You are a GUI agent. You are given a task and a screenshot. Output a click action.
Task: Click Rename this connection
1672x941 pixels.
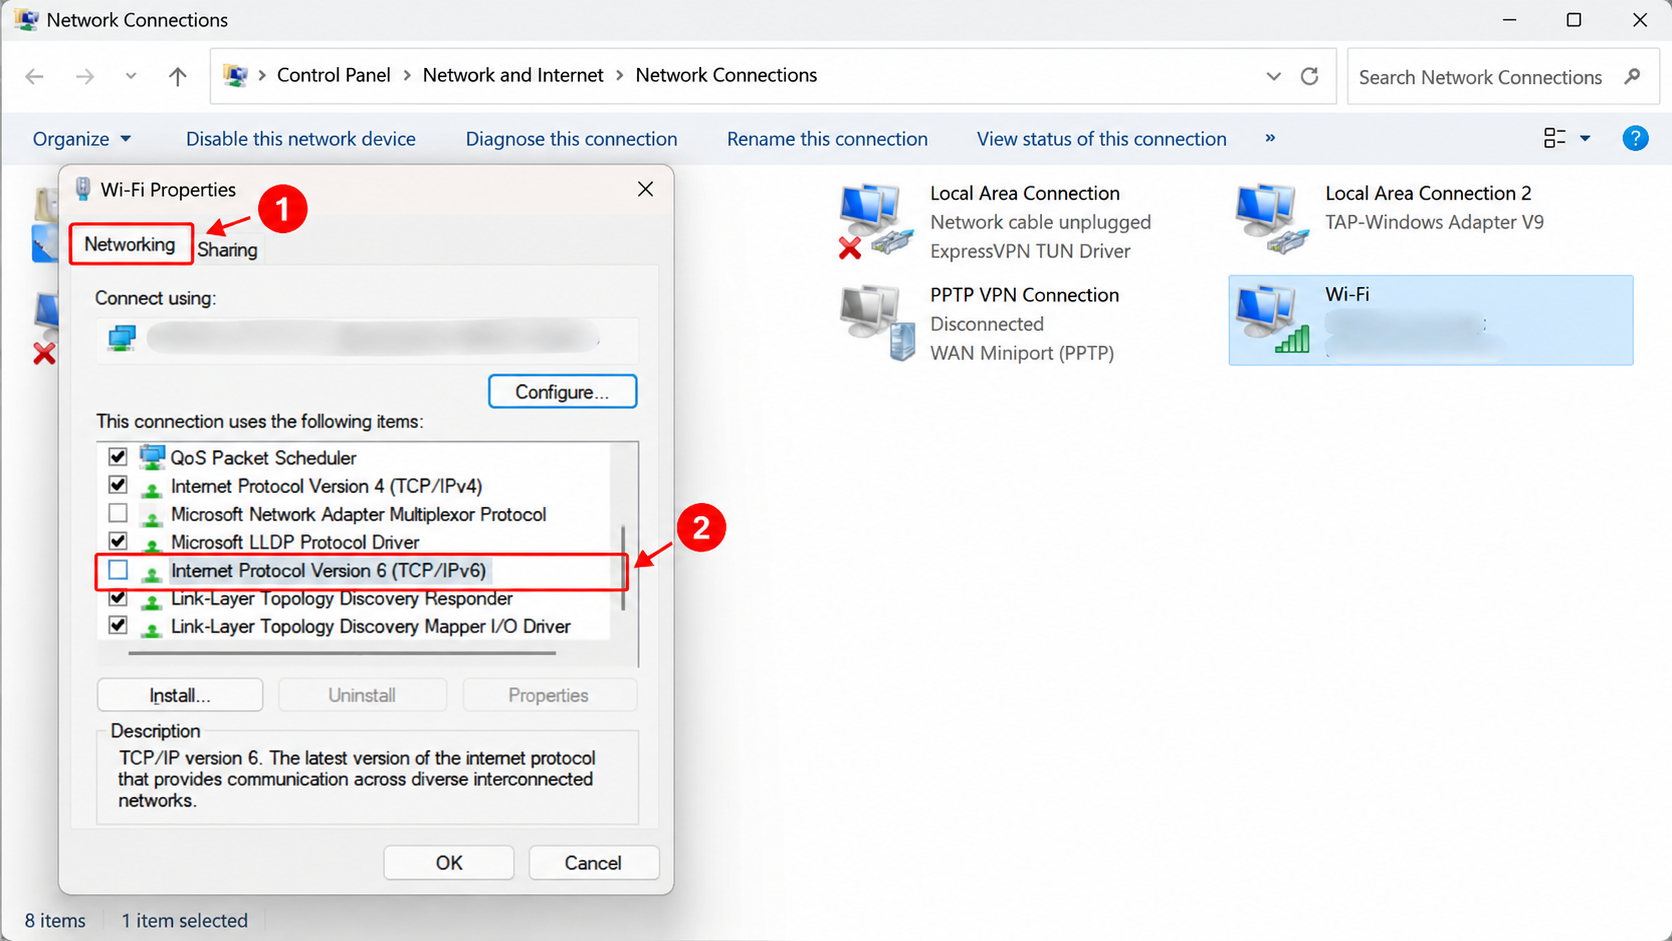(x=827, y=139)
